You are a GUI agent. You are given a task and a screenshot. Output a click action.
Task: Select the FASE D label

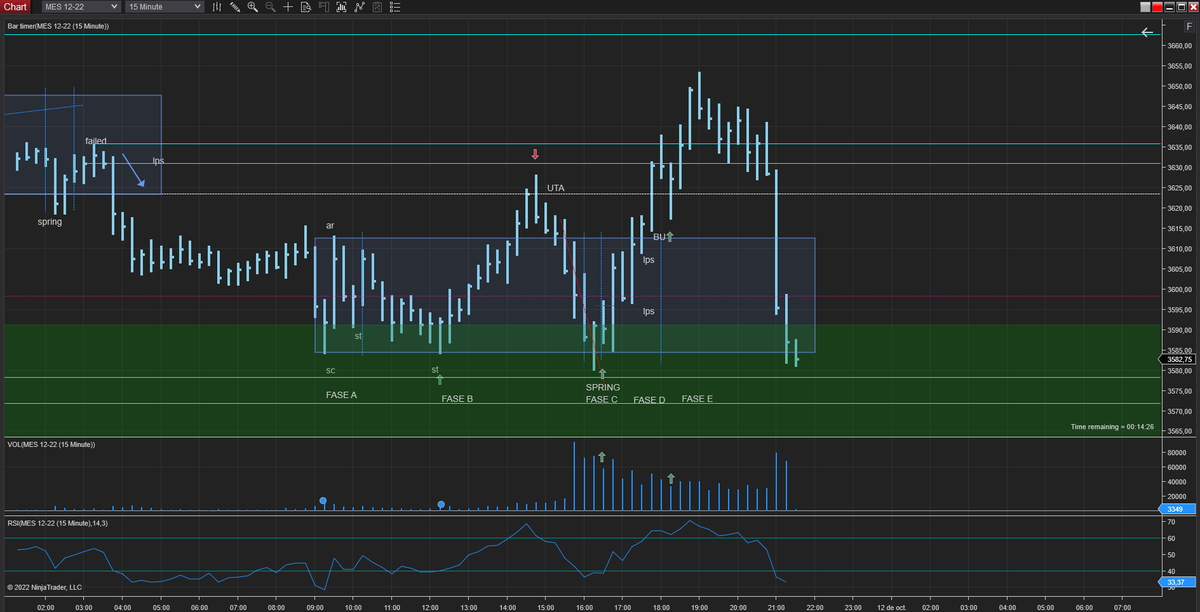pos(649,400)
